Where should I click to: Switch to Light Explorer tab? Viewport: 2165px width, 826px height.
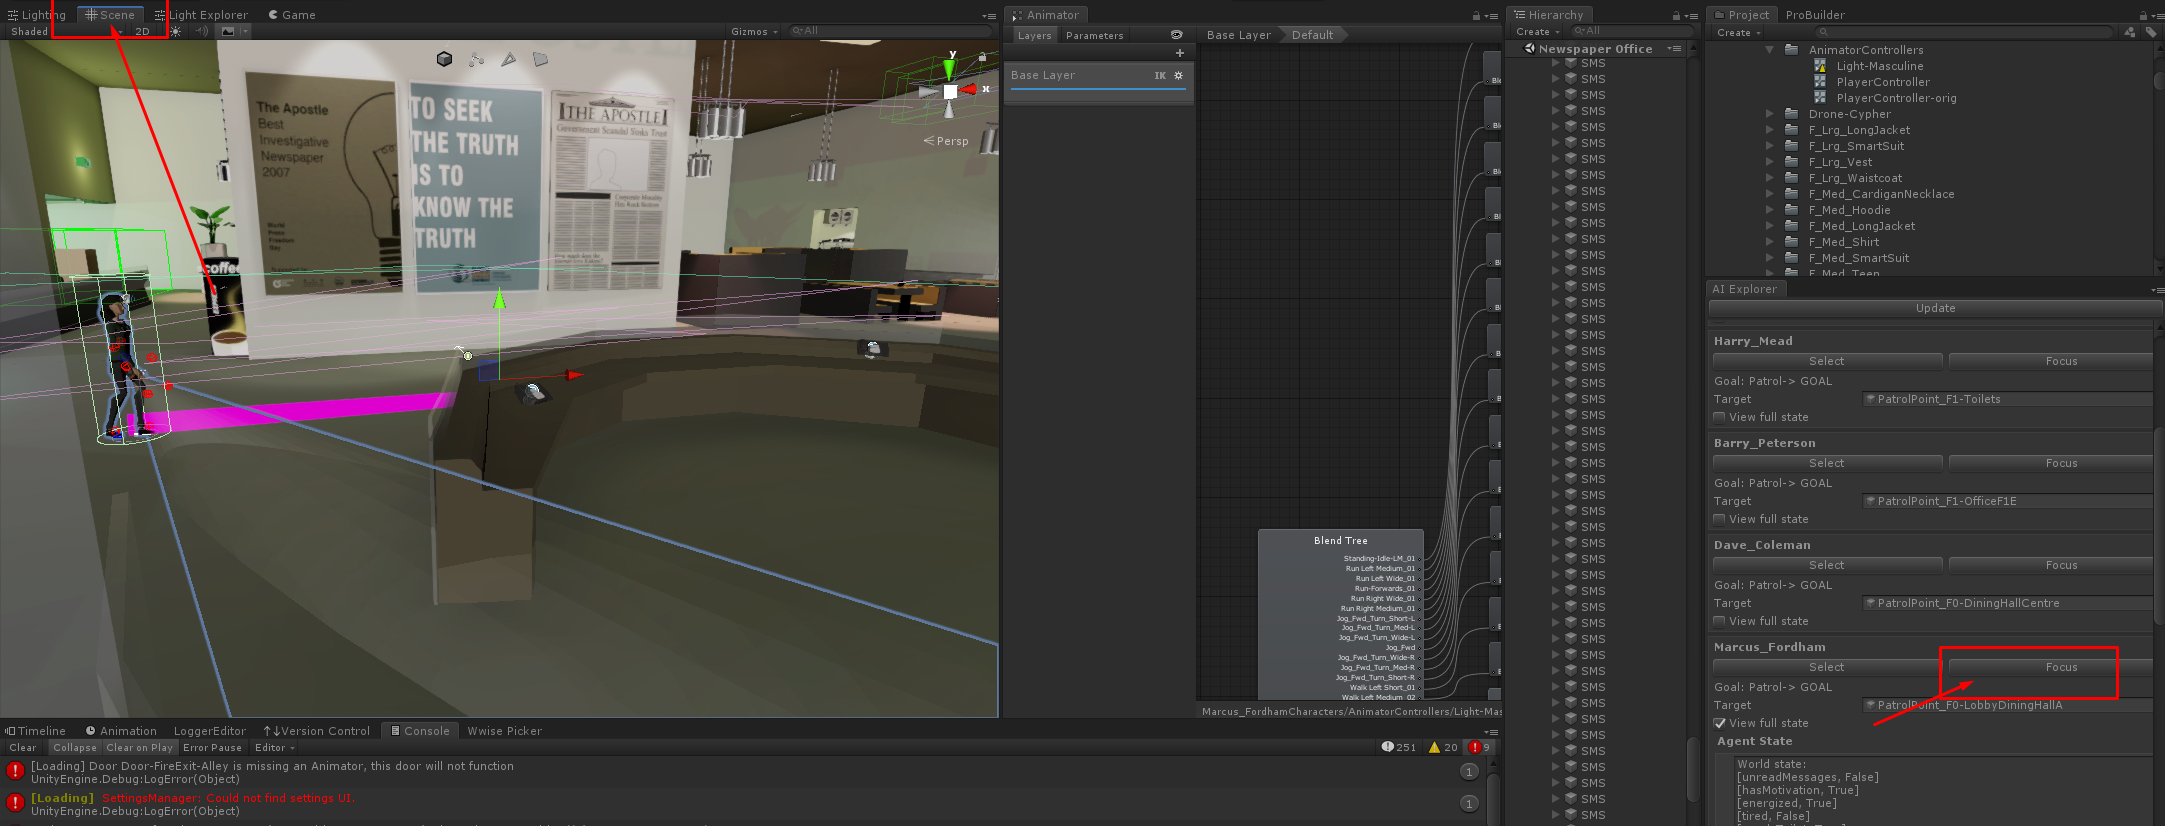(201, 15)
